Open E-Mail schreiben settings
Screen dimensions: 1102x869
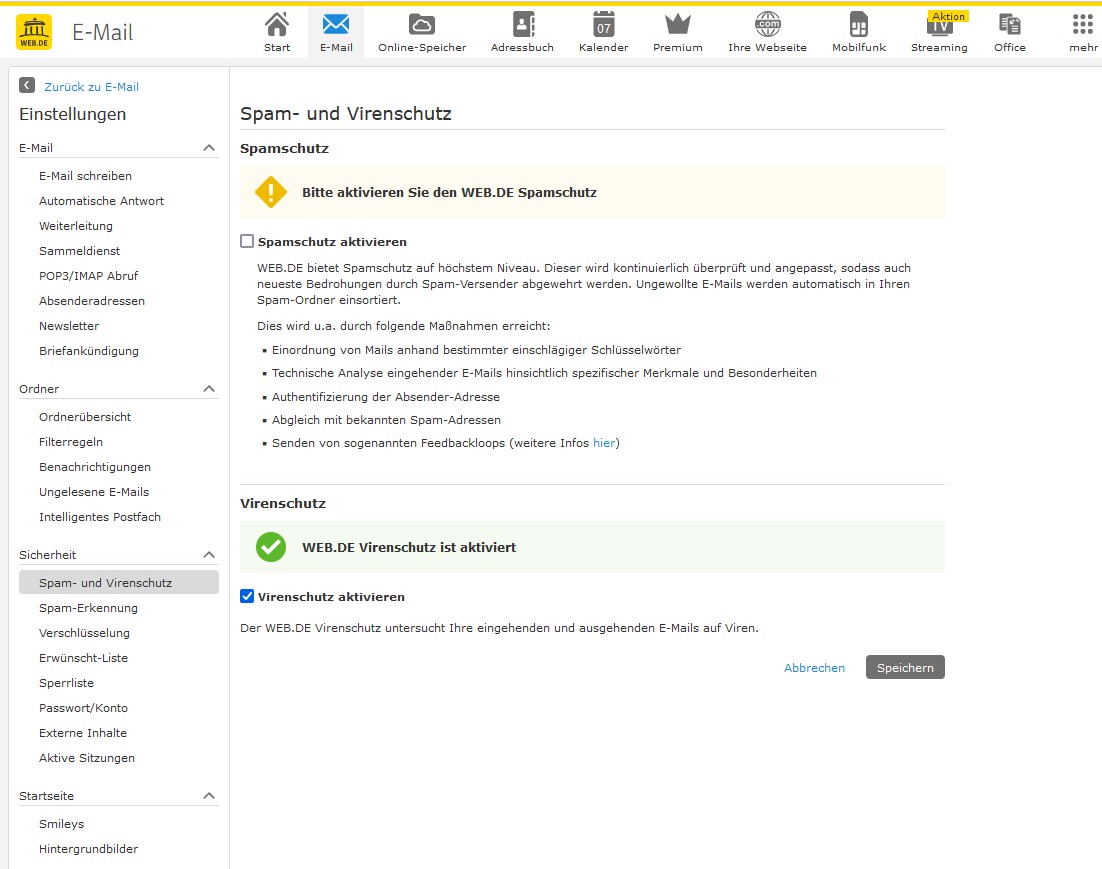(x=85, y=176)
